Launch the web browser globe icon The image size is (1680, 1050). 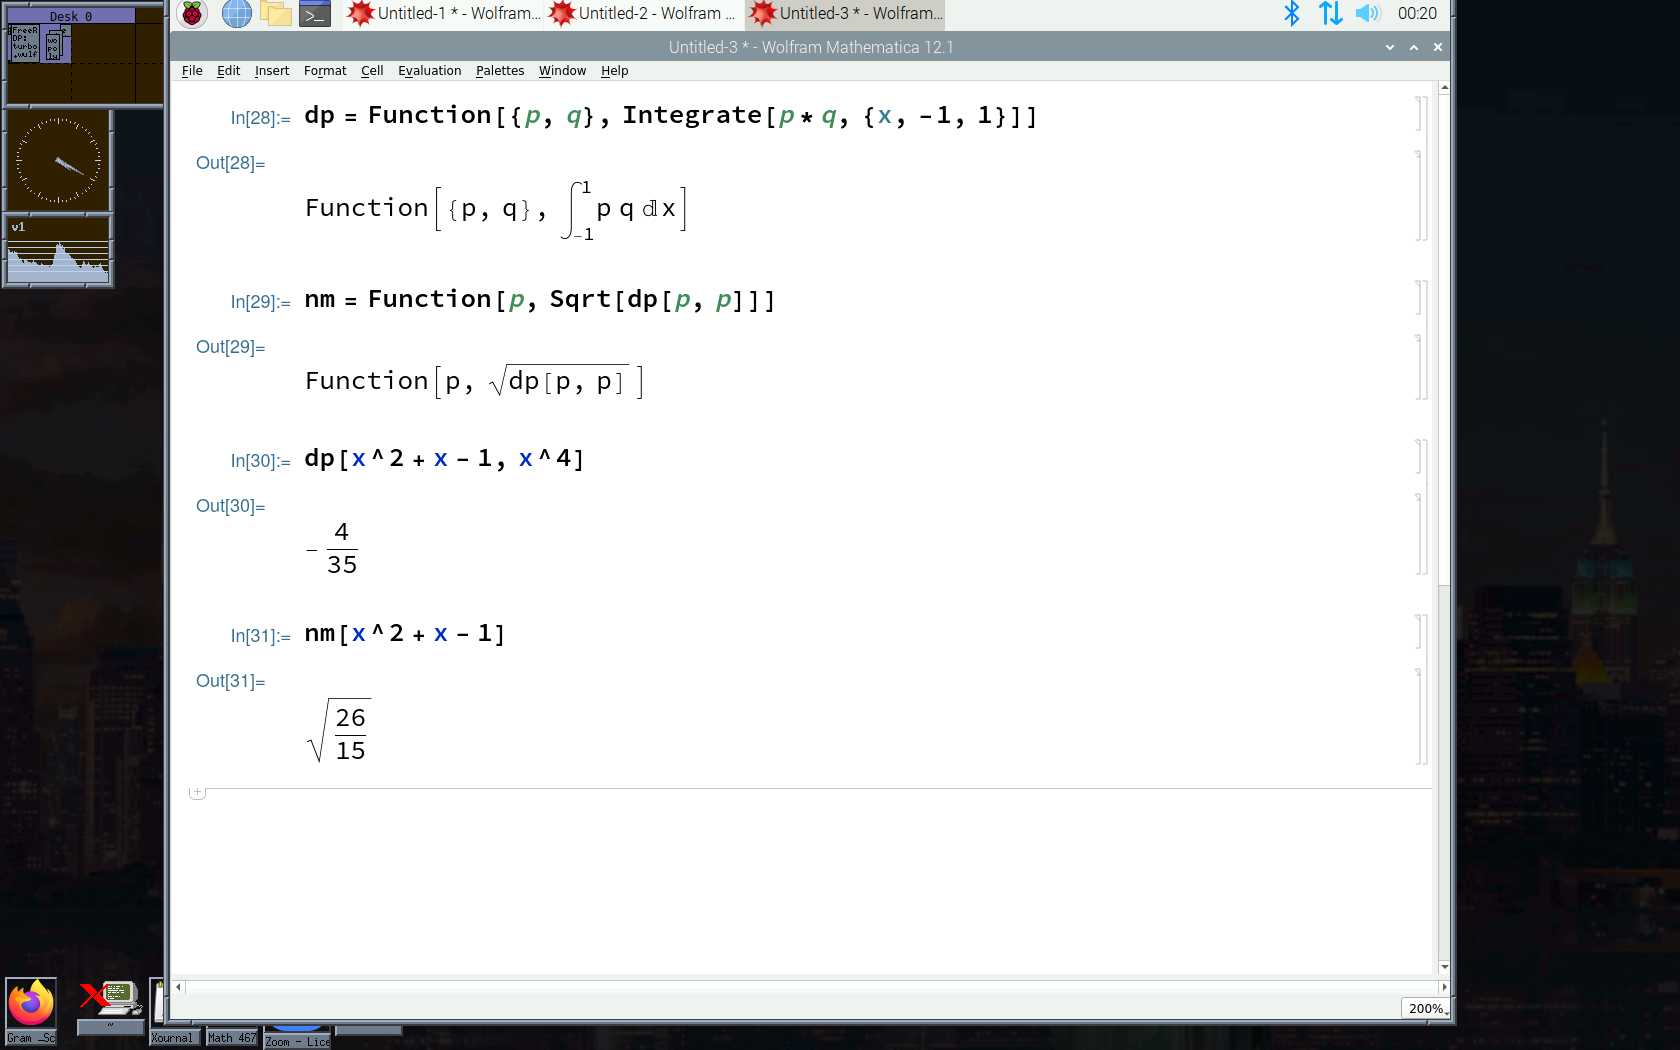[236, 14]
